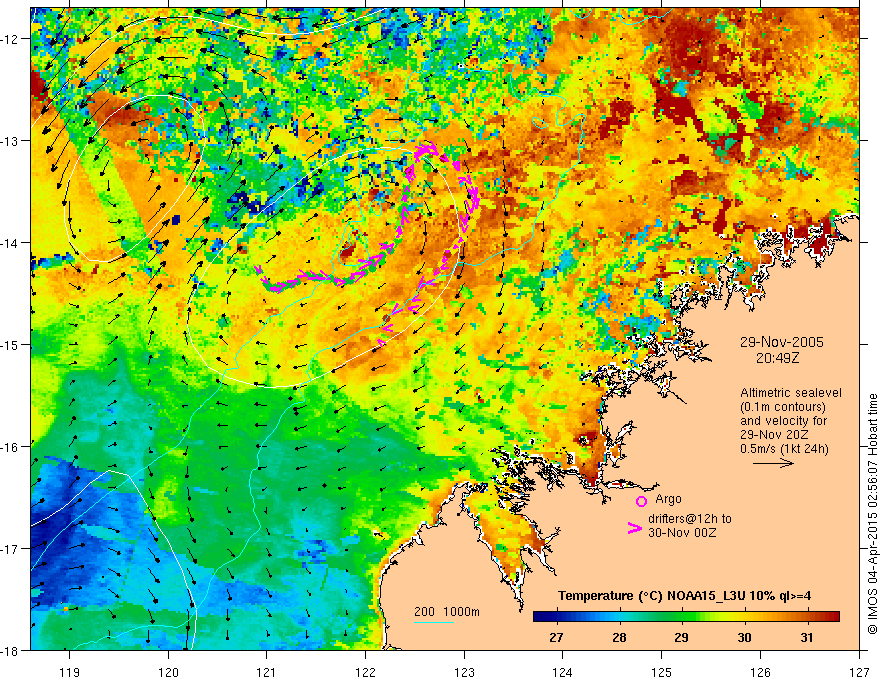
Task: Click the latitude axis label -17
Action: [11, 549]
